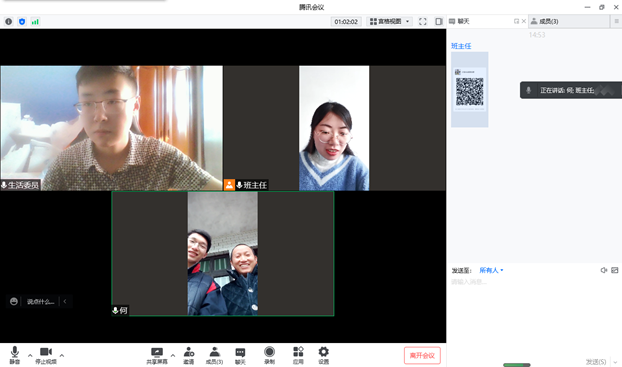Minimize the 腾讯会议 window

point(587,7)
